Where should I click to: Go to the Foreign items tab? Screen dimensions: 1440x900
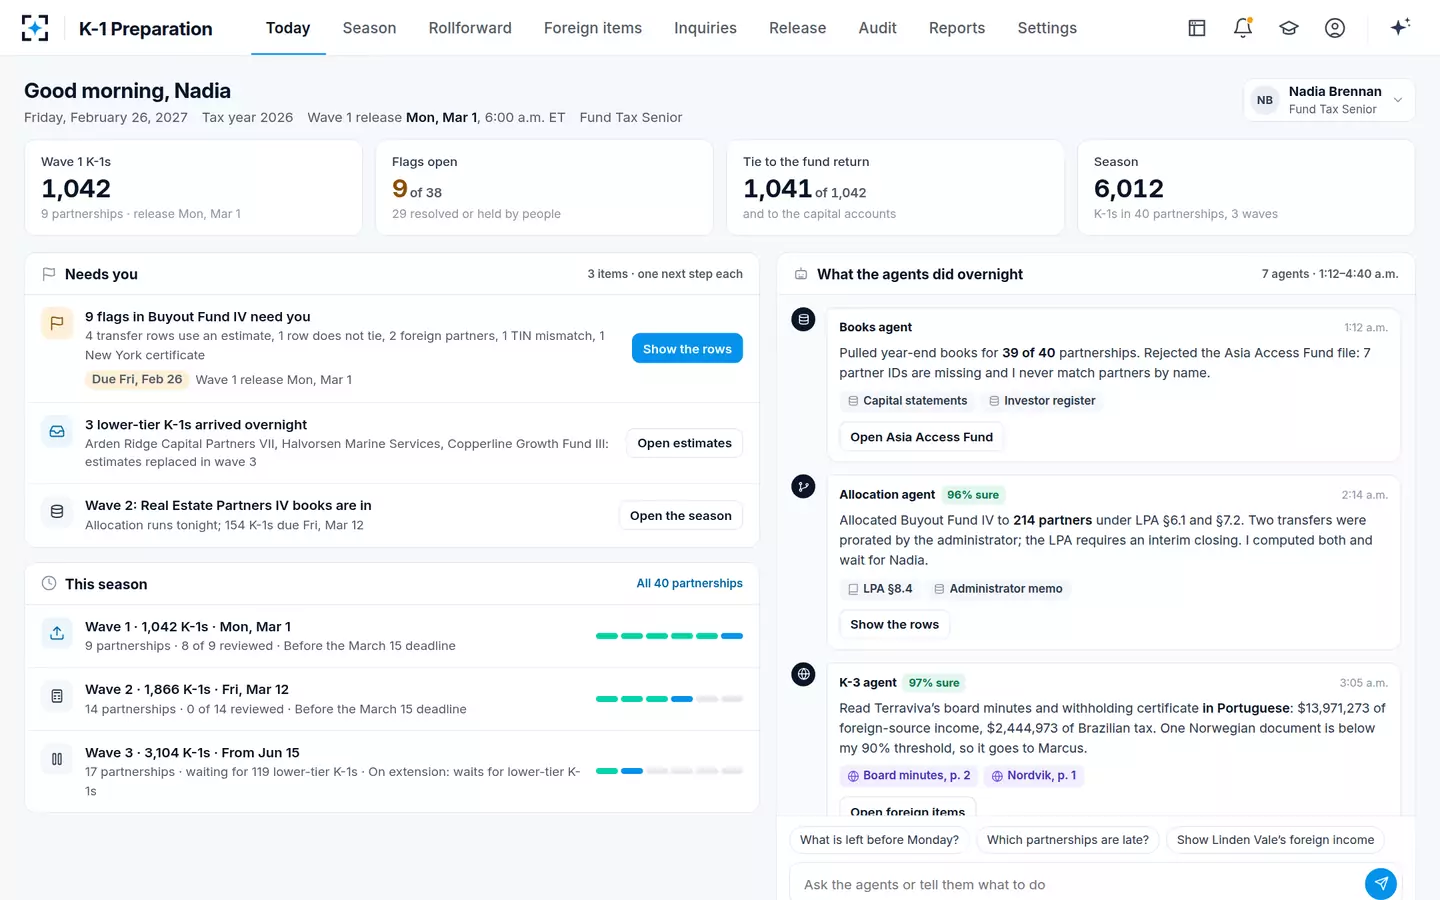pos(593,28)
